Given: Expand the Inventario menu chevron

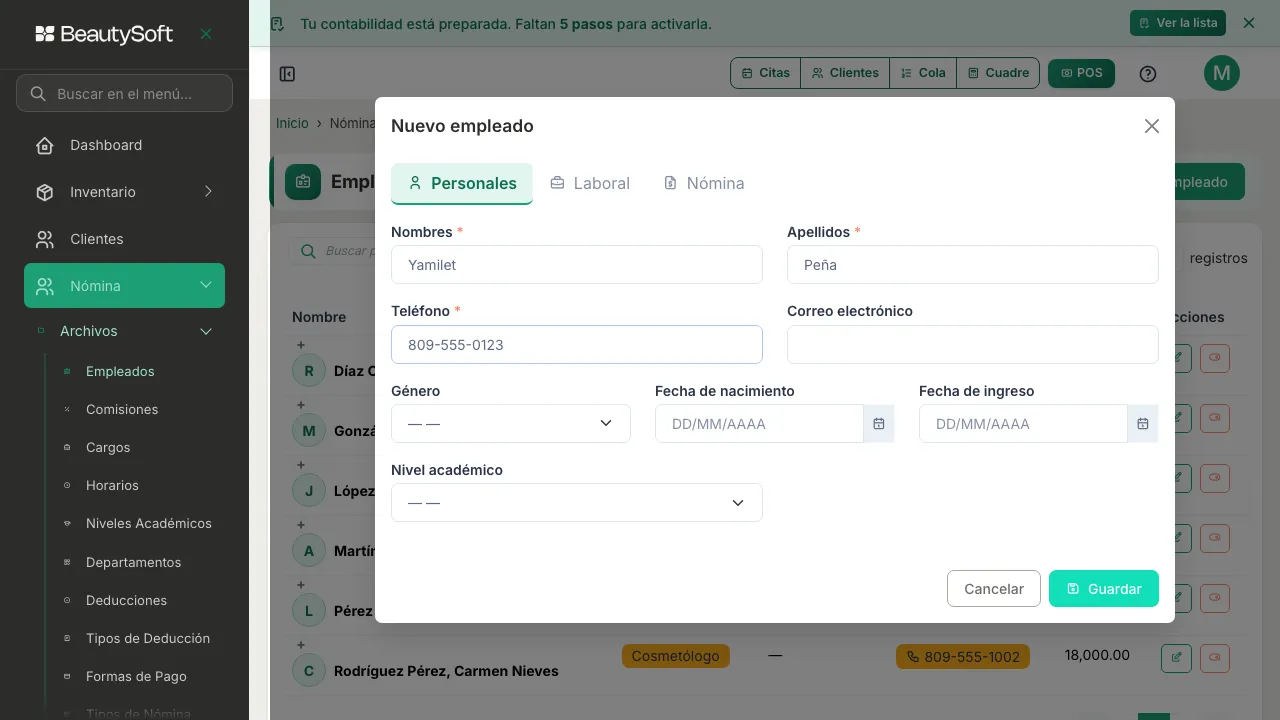Looking at the screenshot, I should pyautogui.click(x=208, y=191).
